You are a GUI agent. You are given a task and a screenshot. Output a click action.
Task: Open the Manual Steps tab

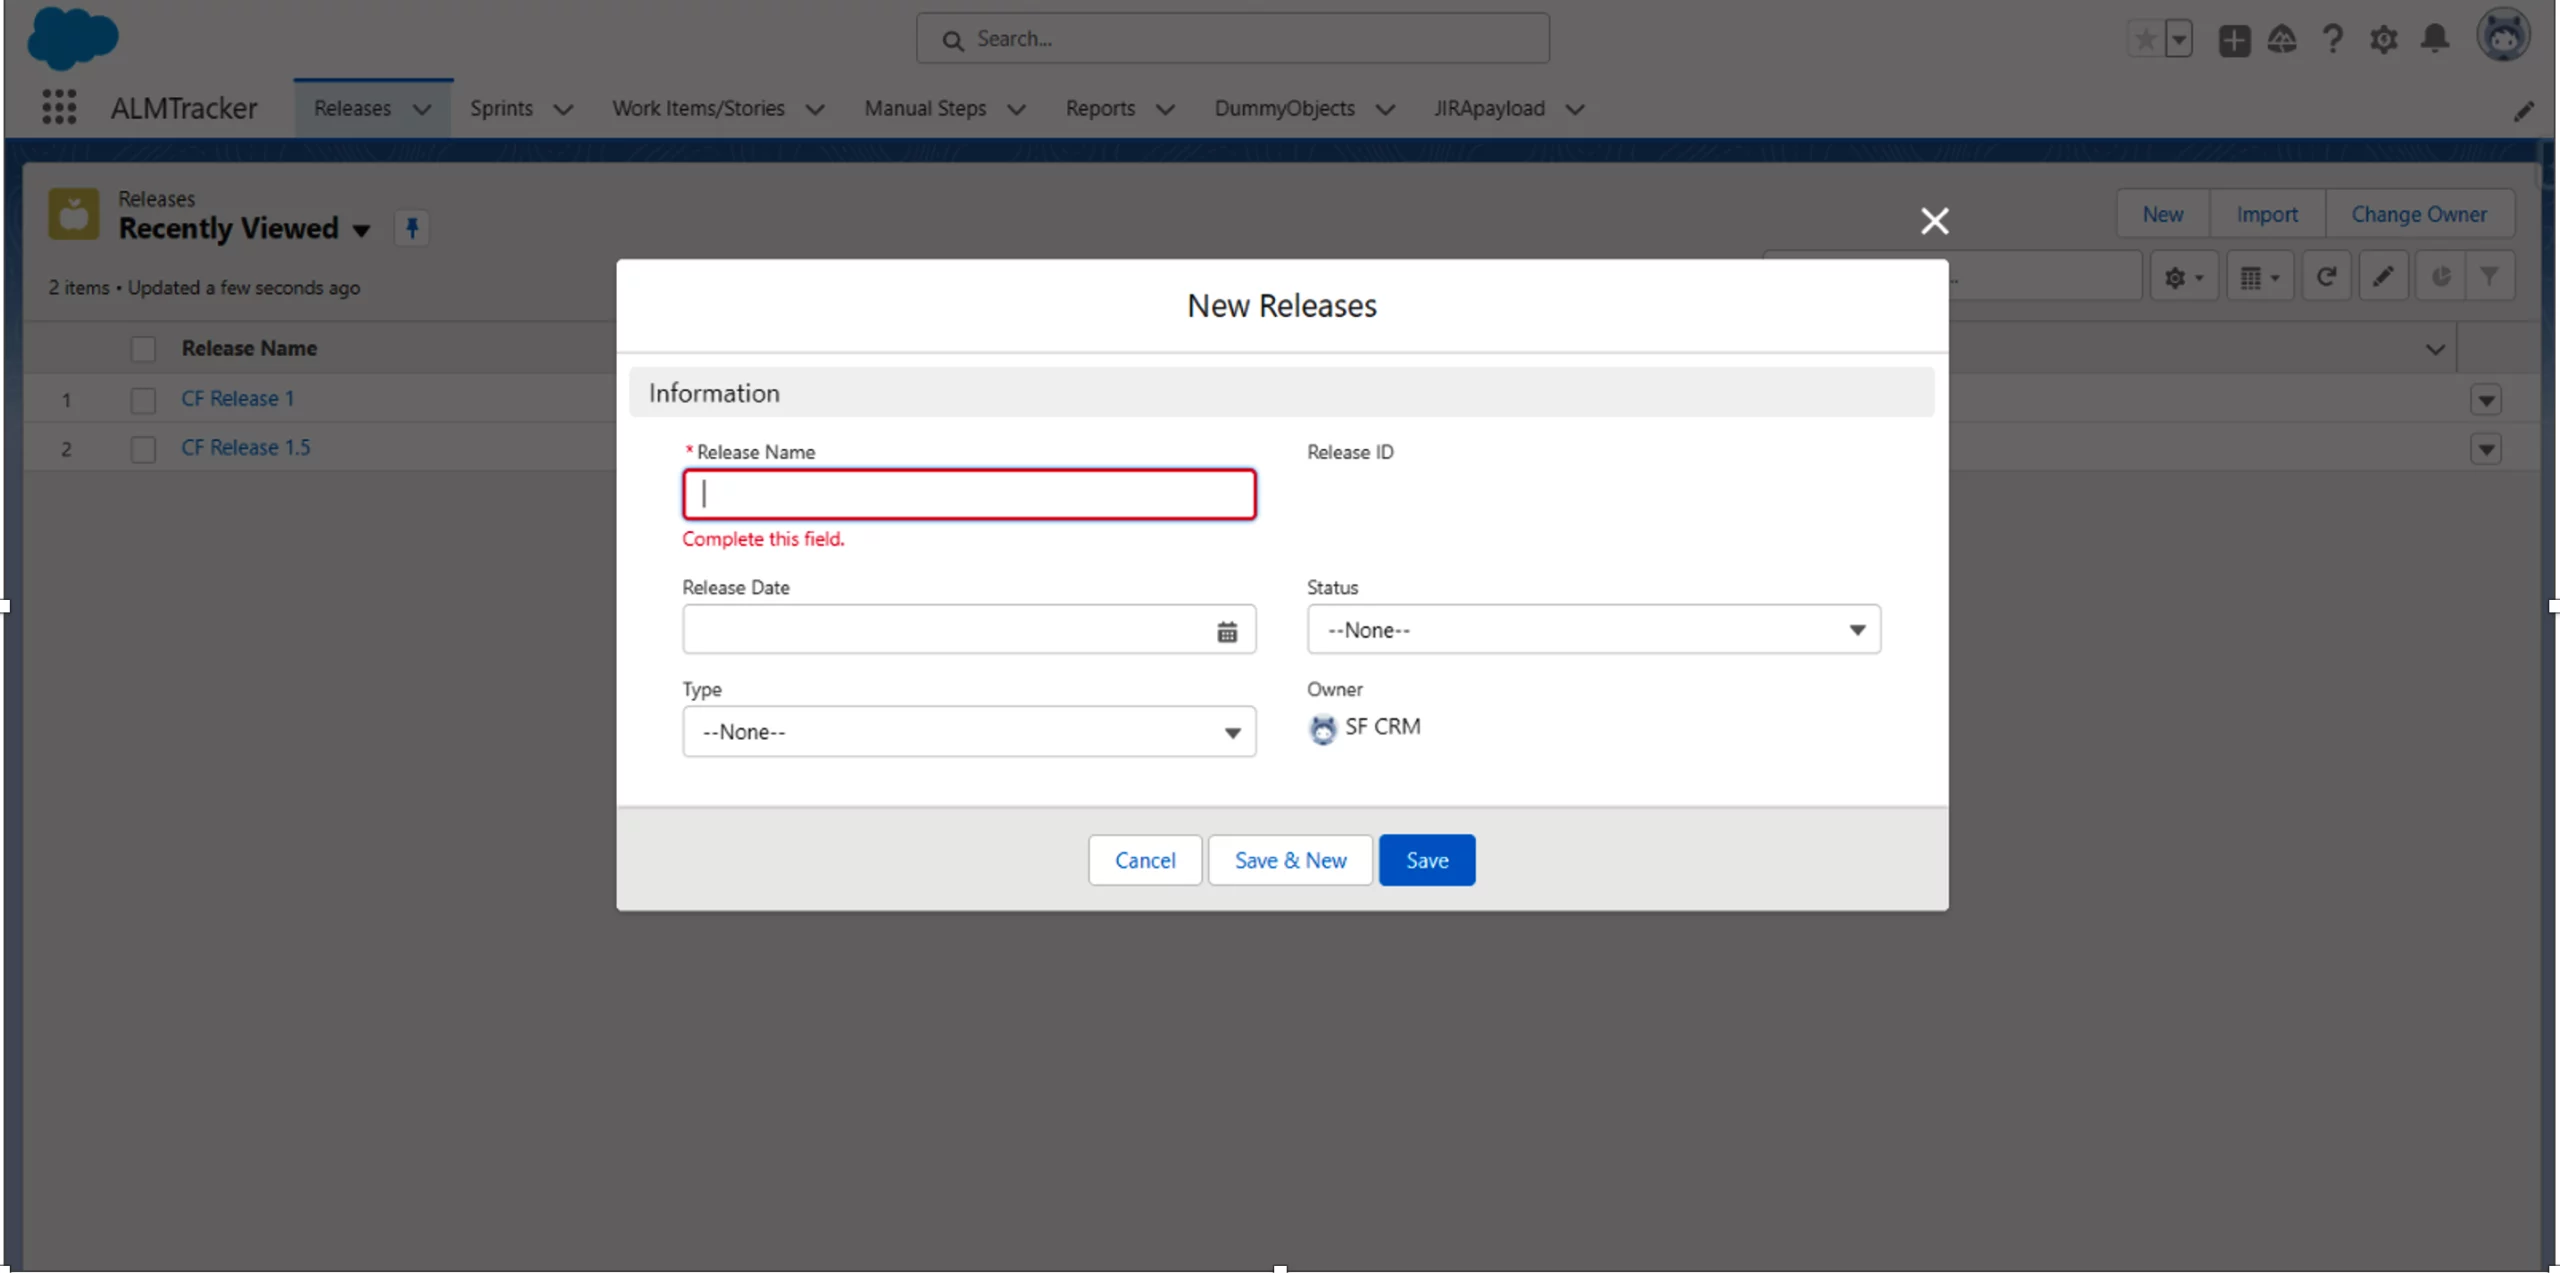pos(925,108)
